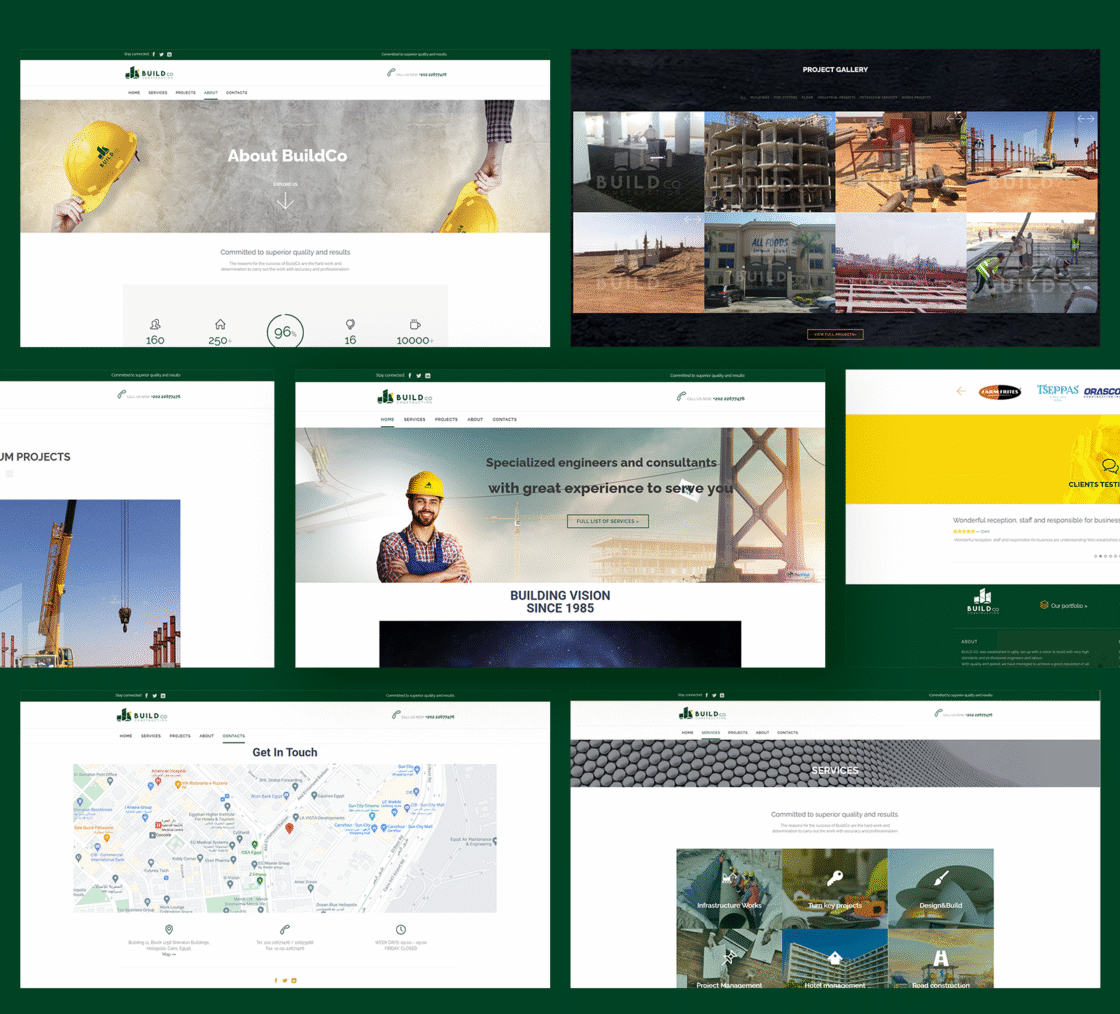Open Projects in the homepage navigation menu
This screenshot has height=1014, width=1120.
tap(446, 420)
